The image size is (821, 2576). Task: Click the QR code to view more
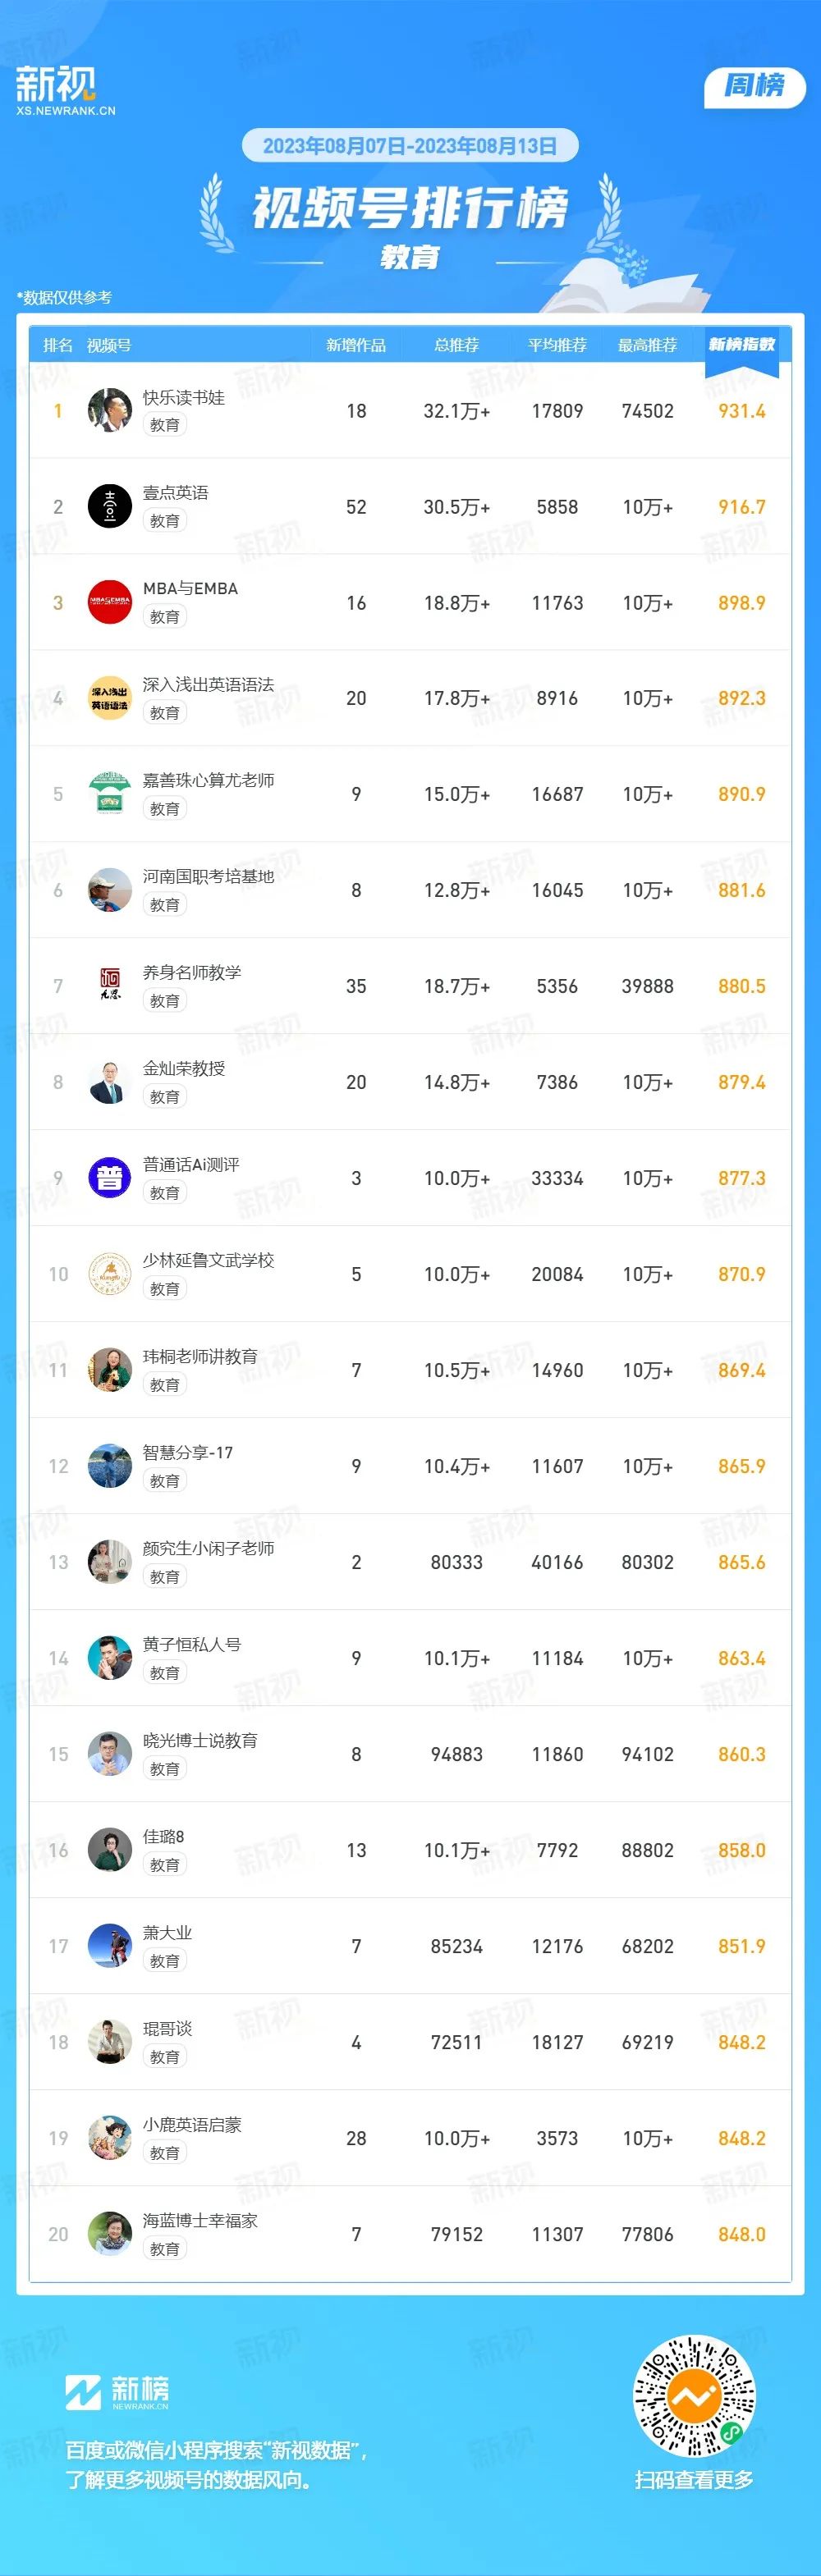click(694, 2396)
